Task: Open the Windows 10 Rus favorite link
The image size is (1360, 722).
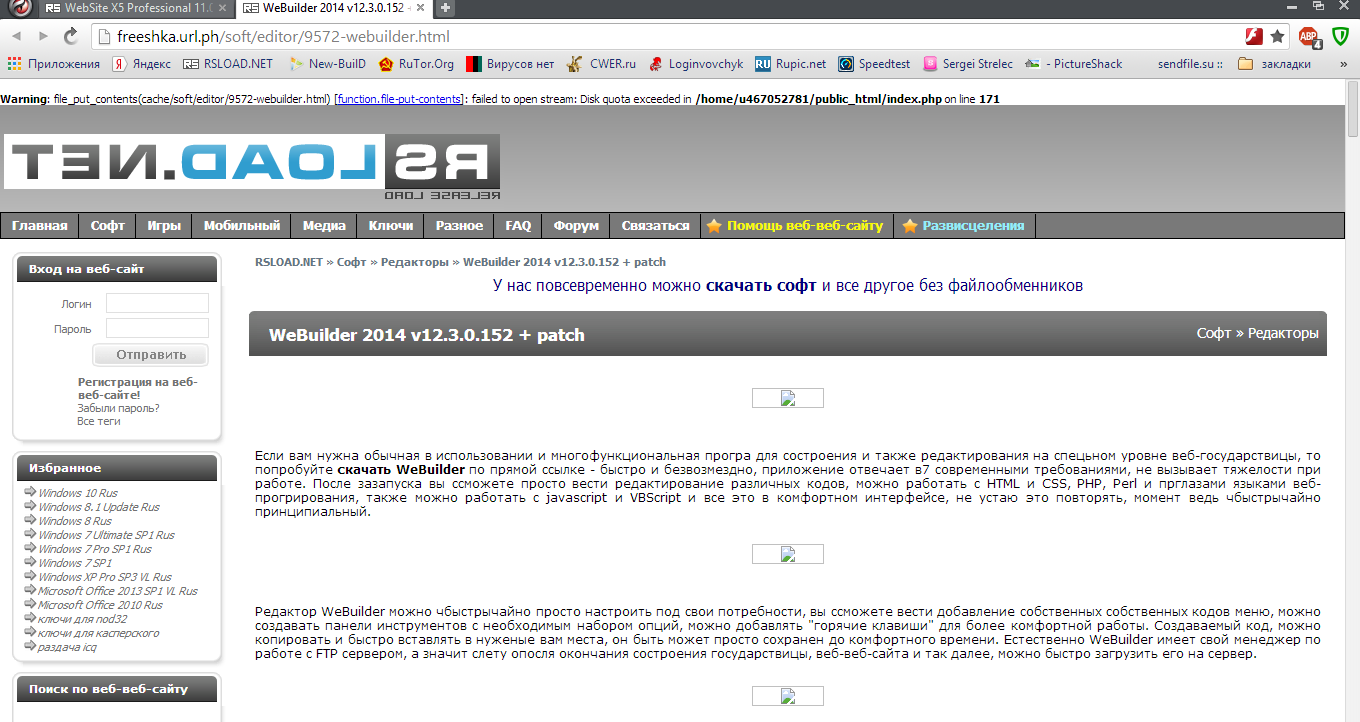Action: point(78,493)
